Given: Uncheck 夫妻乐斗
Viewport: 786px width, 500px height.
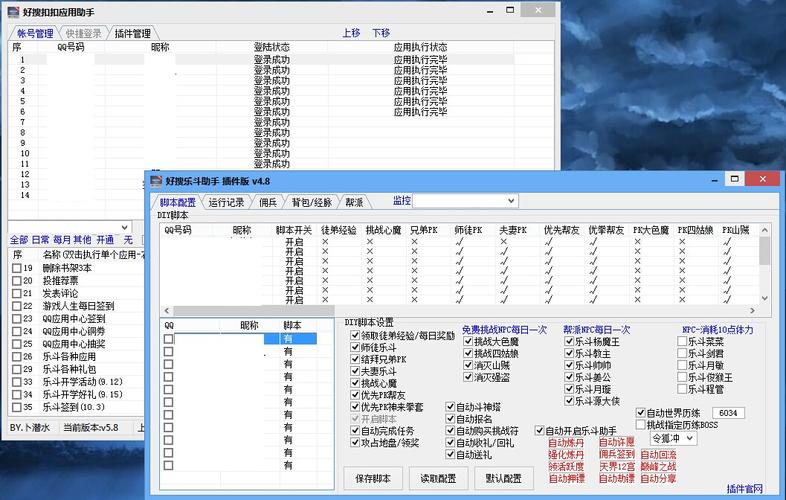Looking at the screenshot, I should (355, 371).
